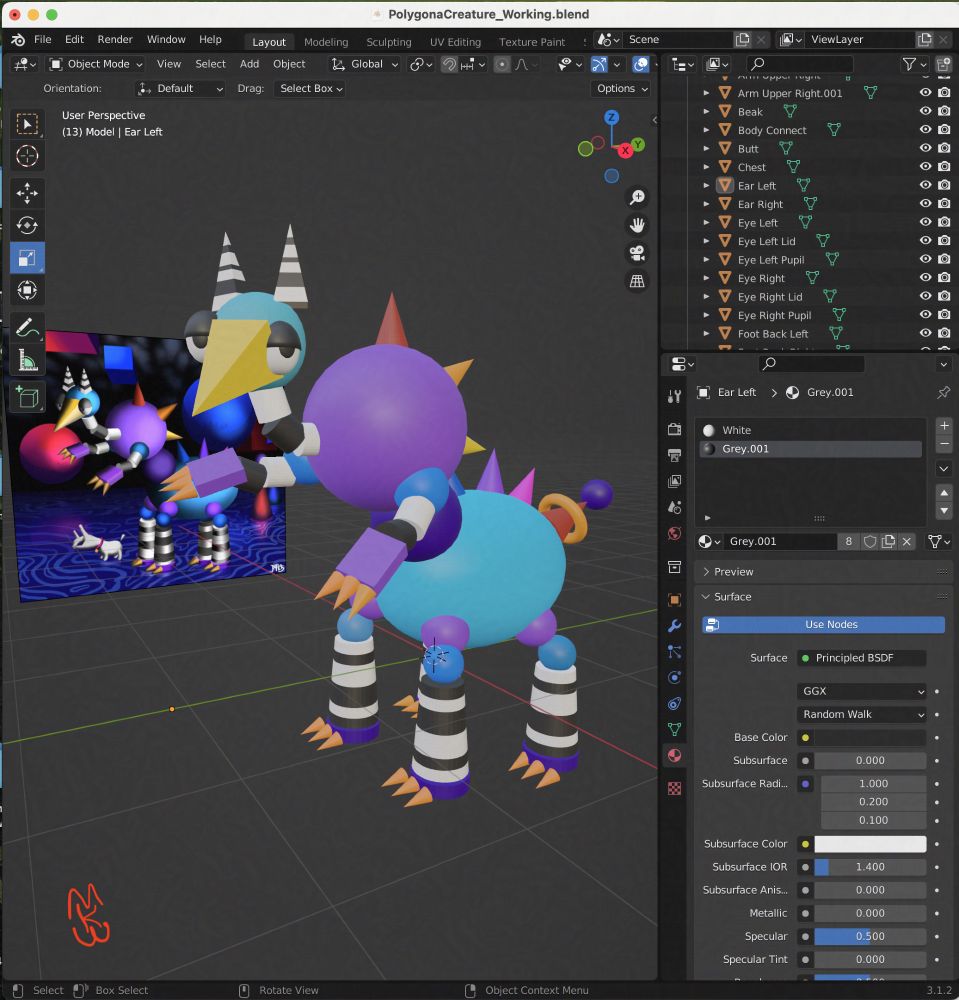
Task: Open the File menu
Action: point(43,40)
